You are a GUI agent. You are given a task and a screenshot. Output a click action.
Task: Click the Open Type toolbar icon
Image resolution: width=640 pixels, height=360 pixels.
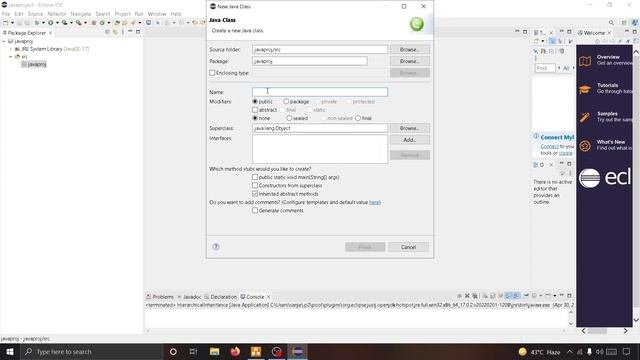[x=117, y=23]
